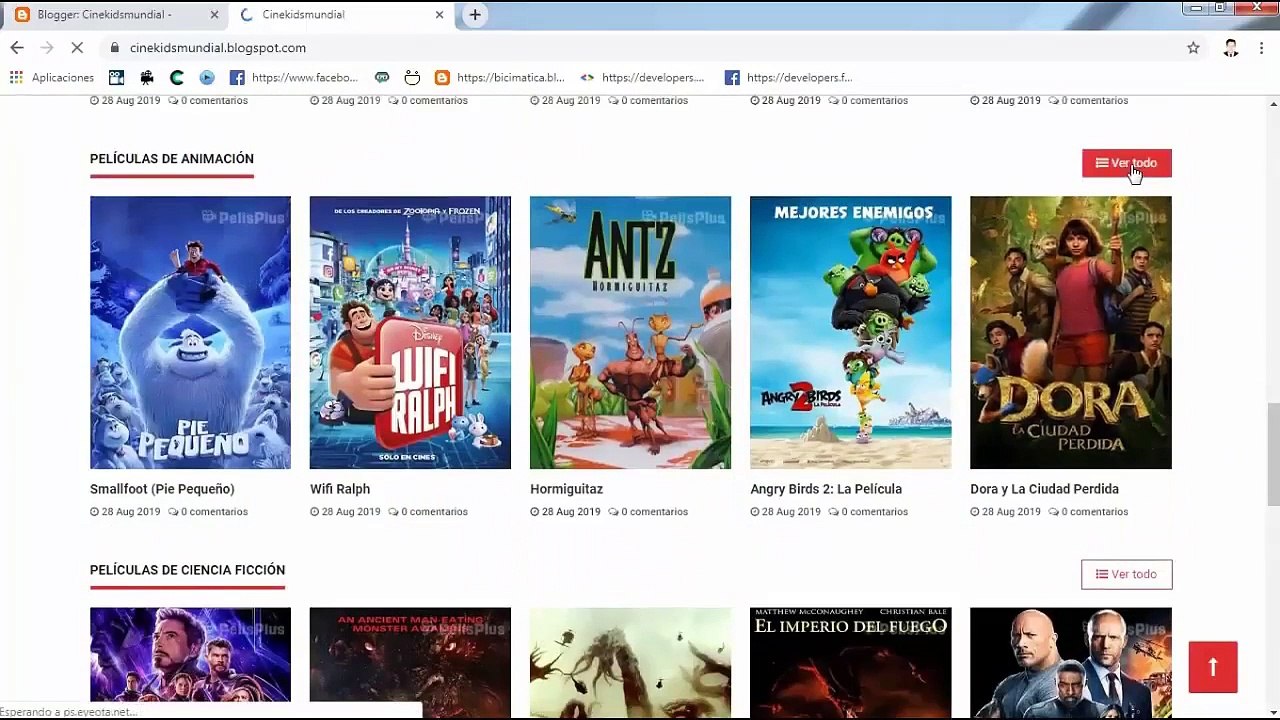The image size is (1280, 720).
Task: Click Ver todo for Películas de Ciencia Ficción
Action: pyautogui.click(x=1126, y=574)
